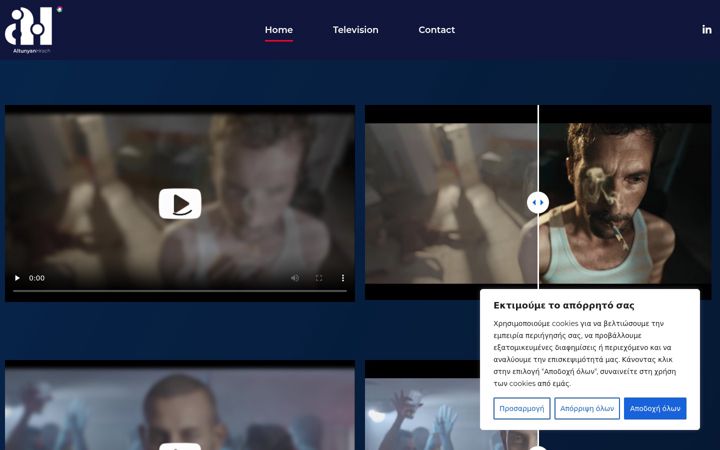
Task: Open the LinkedIn profile icon
Action: pyautogui.click(x=707, y=29)
